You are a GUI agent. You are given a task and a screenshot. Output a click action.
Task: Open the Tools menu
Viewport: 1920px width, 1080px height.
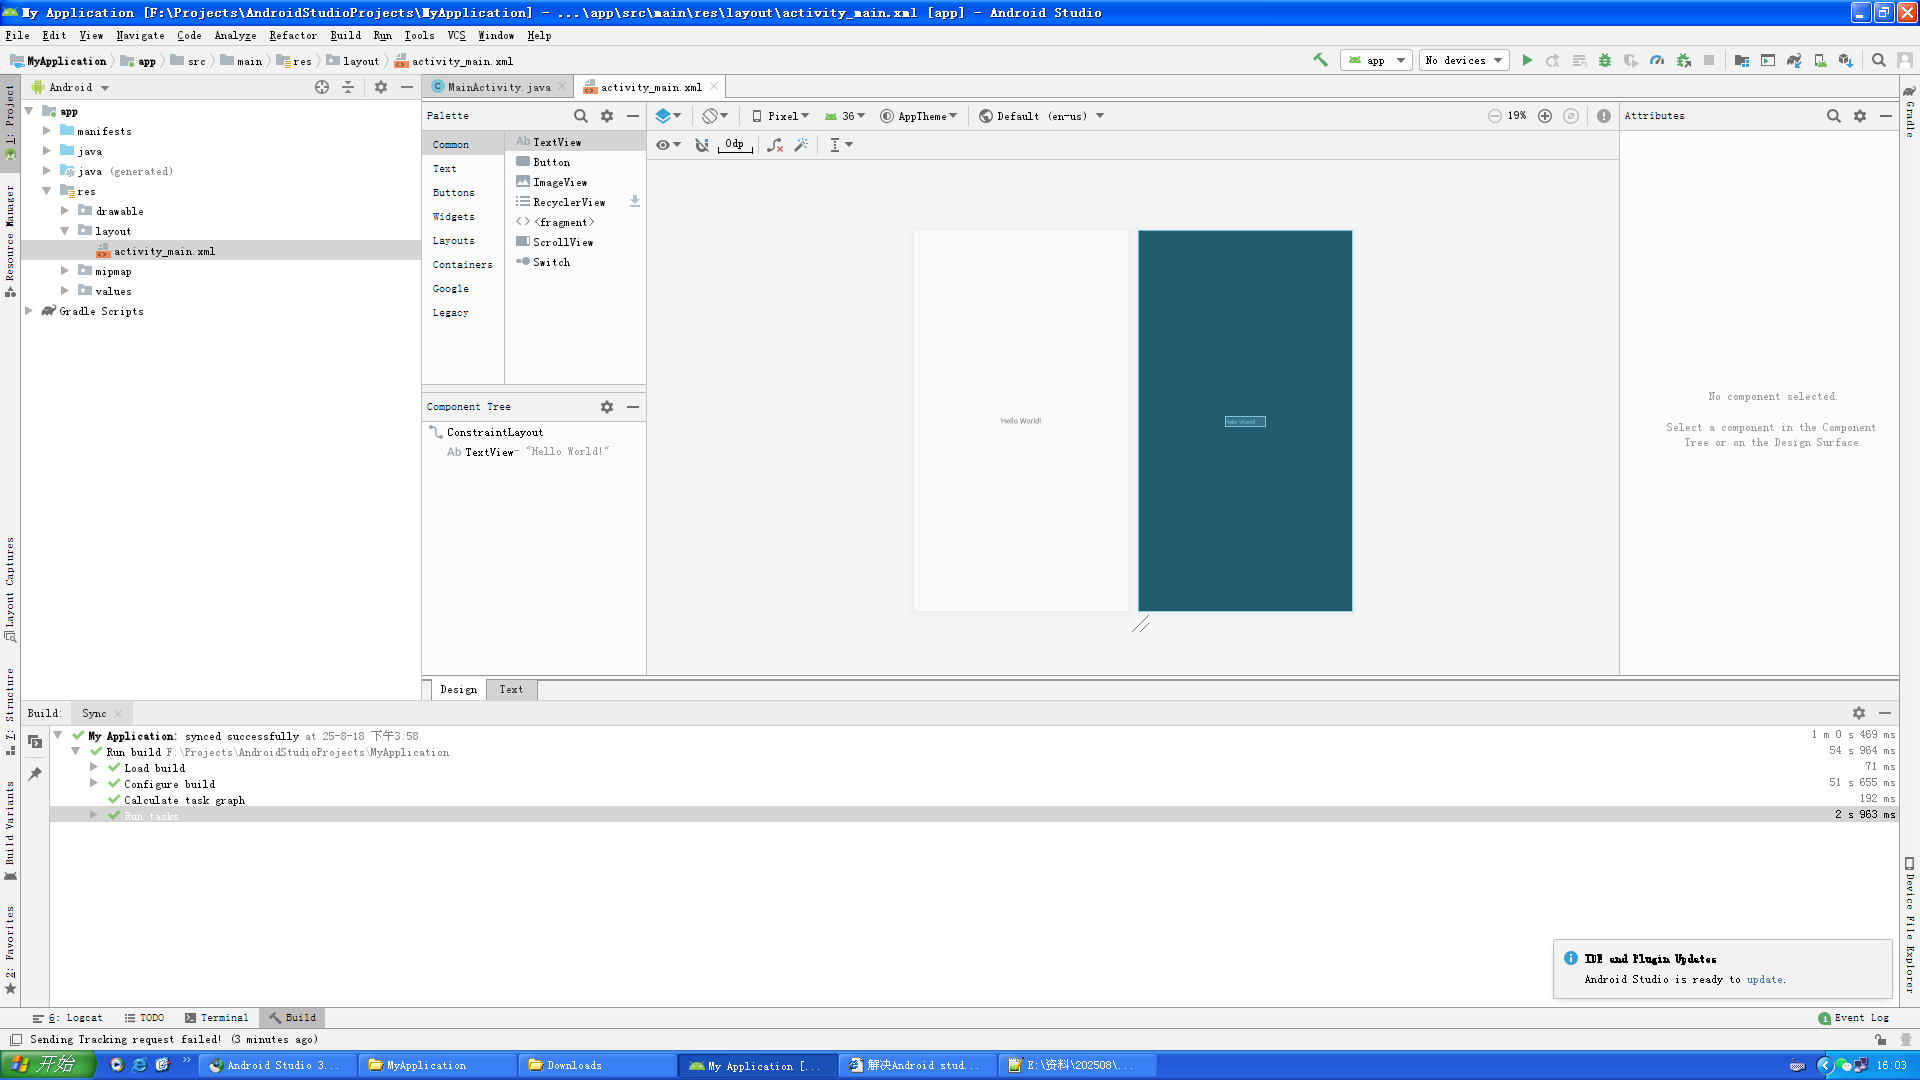point(419,35)
